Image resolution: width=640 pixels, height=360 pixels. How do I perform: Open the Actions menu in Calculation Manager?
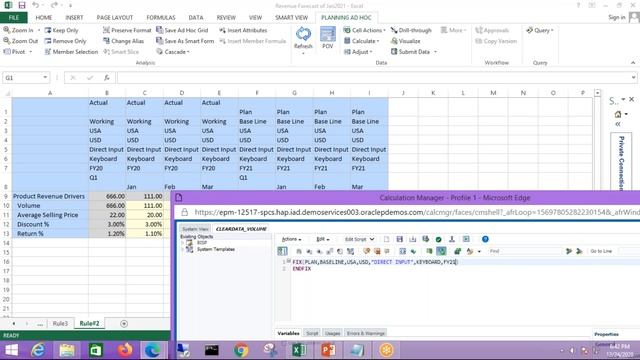(x=291, y=239)
